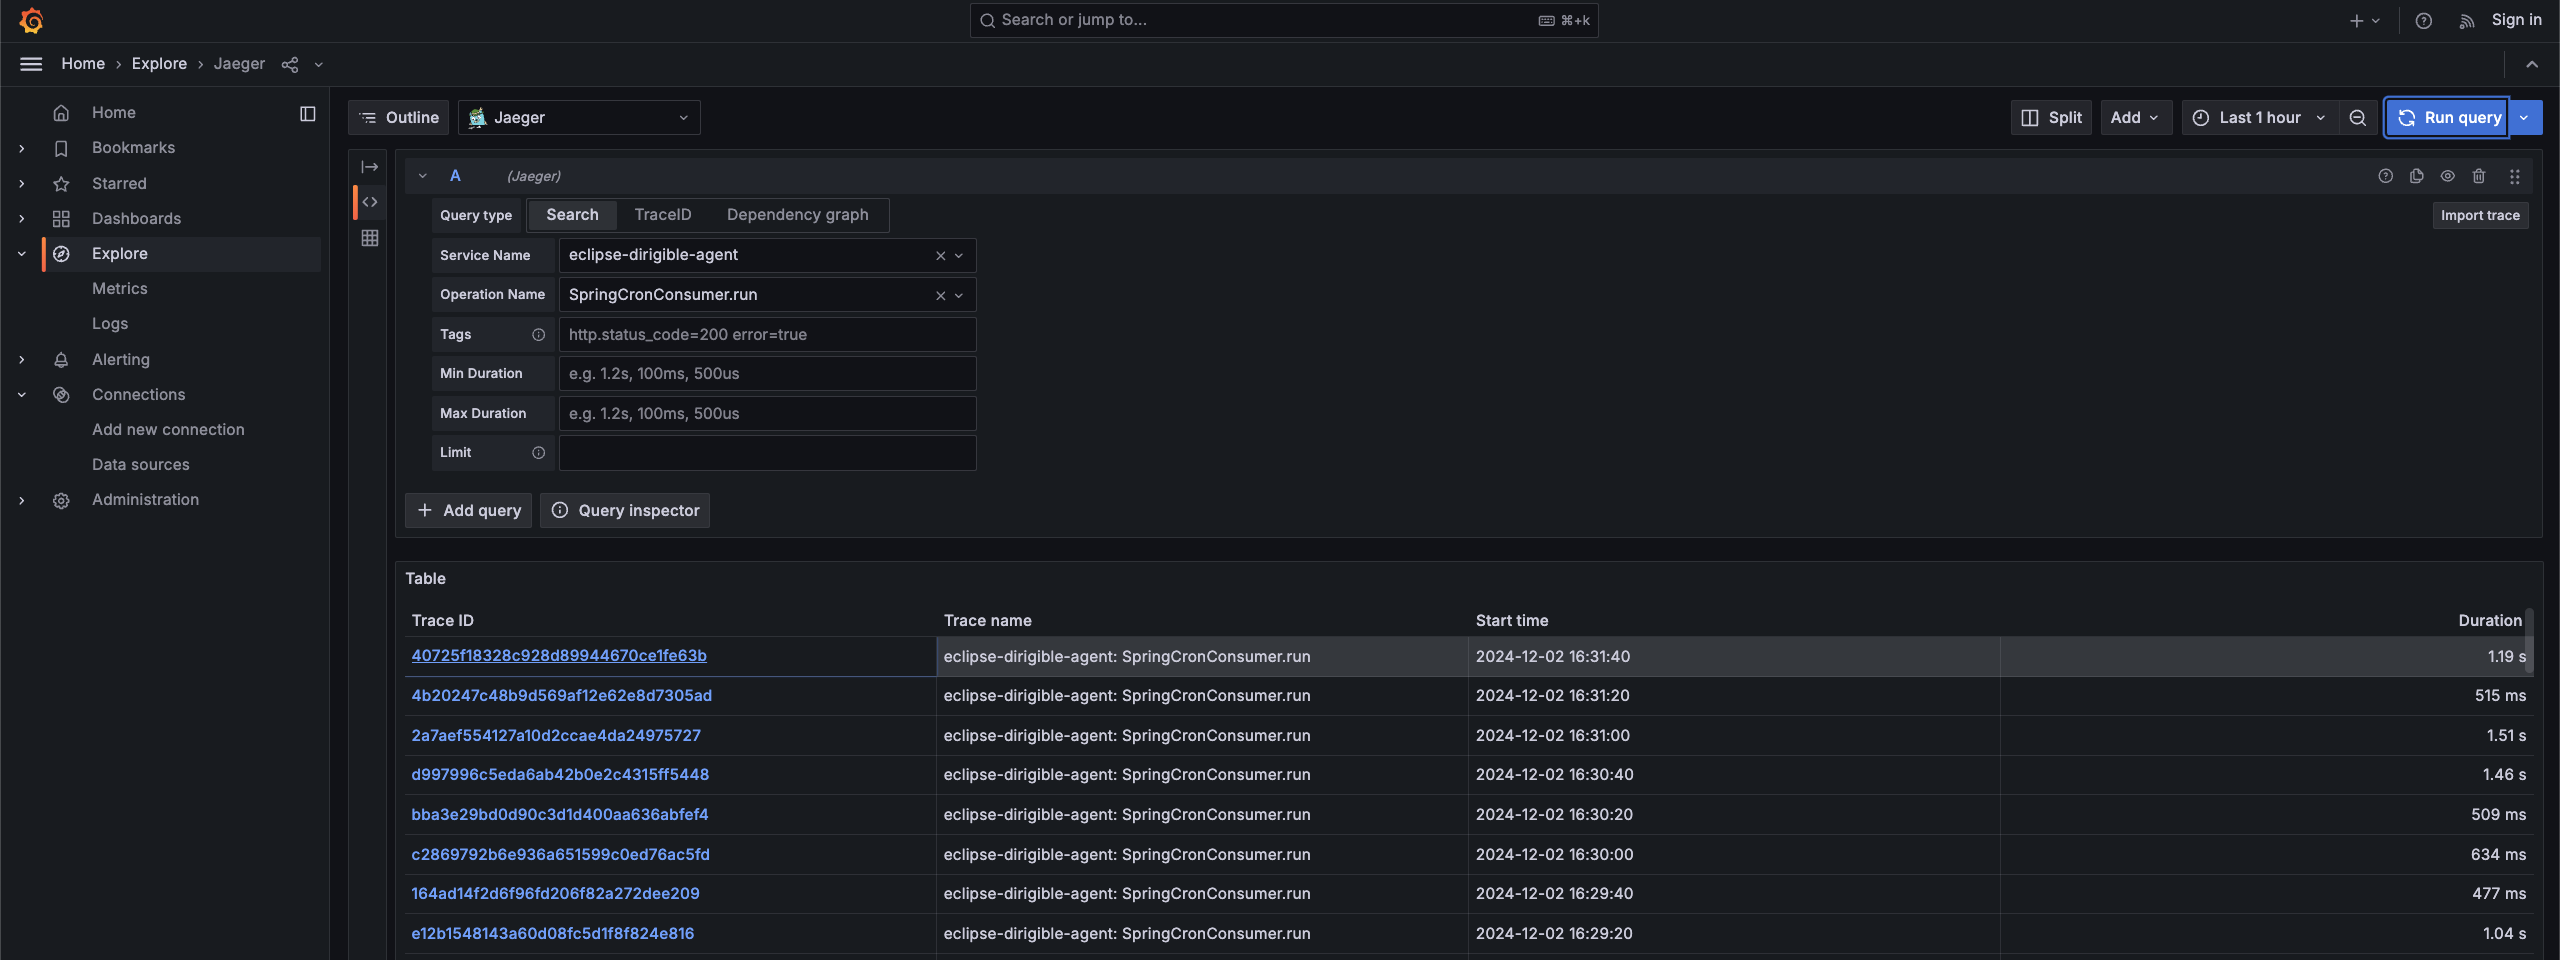Toggle query A visibility eye icon
Viewport: 2560px width, 960px height.
(2447, 176)
